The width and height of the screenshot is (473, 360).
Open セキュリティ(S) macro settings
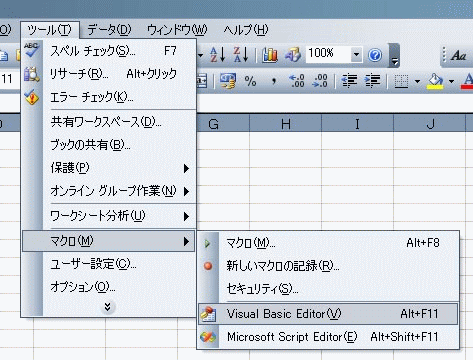tap(328, 289)
